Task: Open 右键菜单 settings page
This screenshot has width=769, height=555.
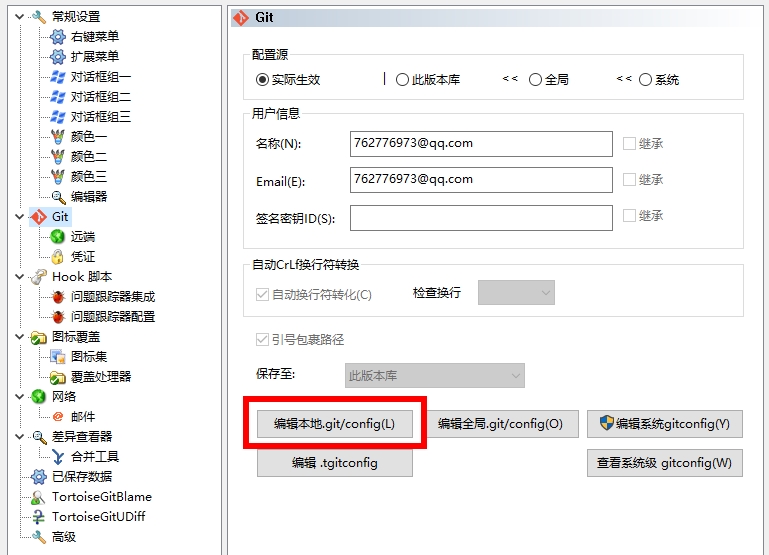Action: tap(95, 37)
